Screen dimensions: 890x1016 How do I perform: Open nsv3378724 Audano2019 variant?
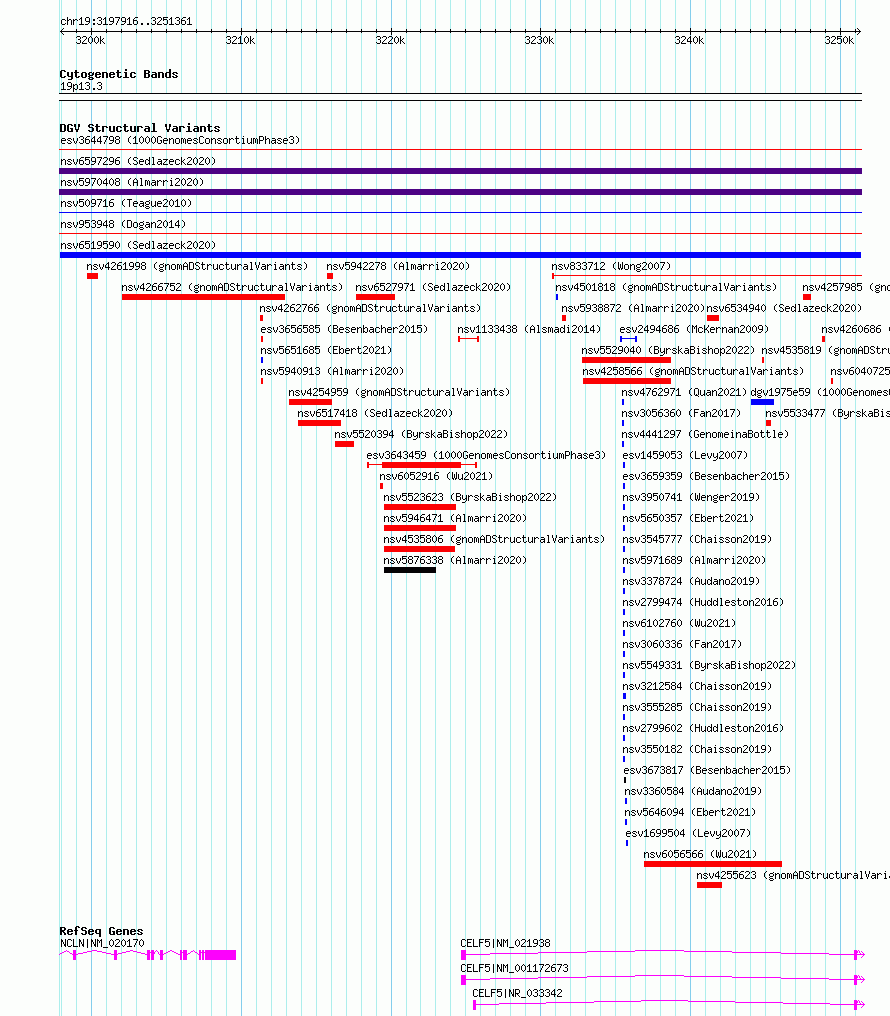[691, 581]
